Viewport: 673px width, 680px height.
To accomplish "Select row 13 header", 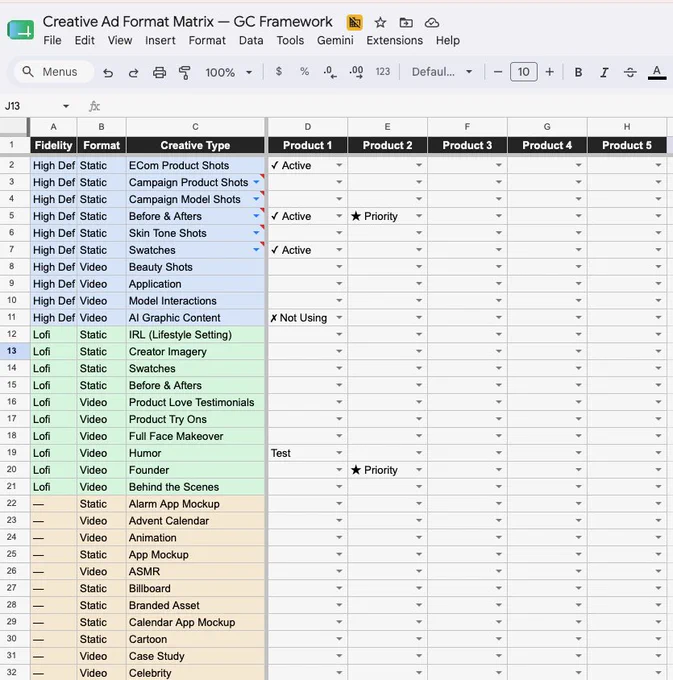I will pos(12,351).
